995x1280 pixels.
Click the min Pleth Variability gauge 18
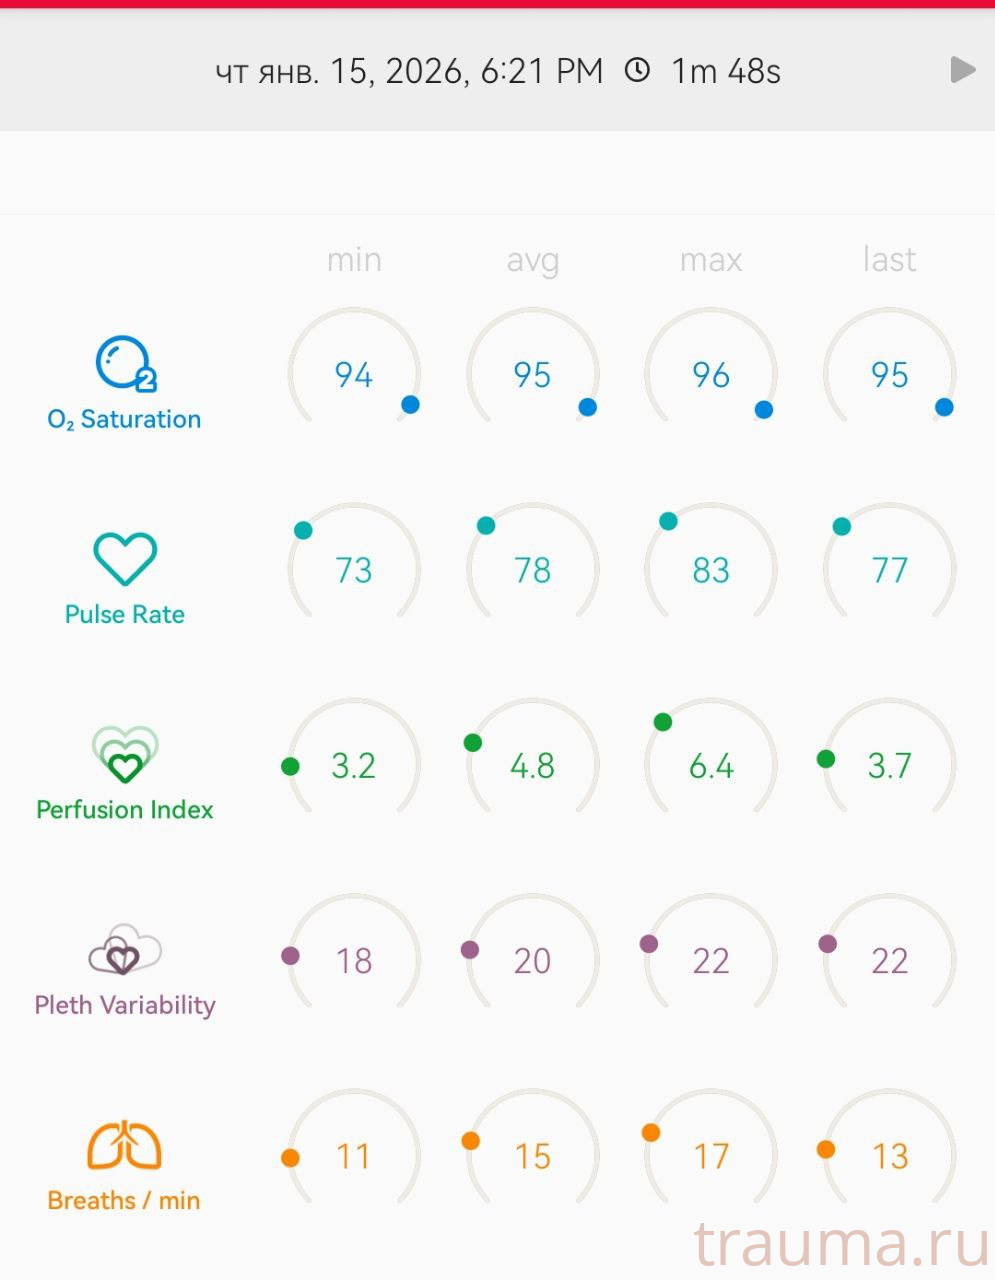click(x=354, y=960)
